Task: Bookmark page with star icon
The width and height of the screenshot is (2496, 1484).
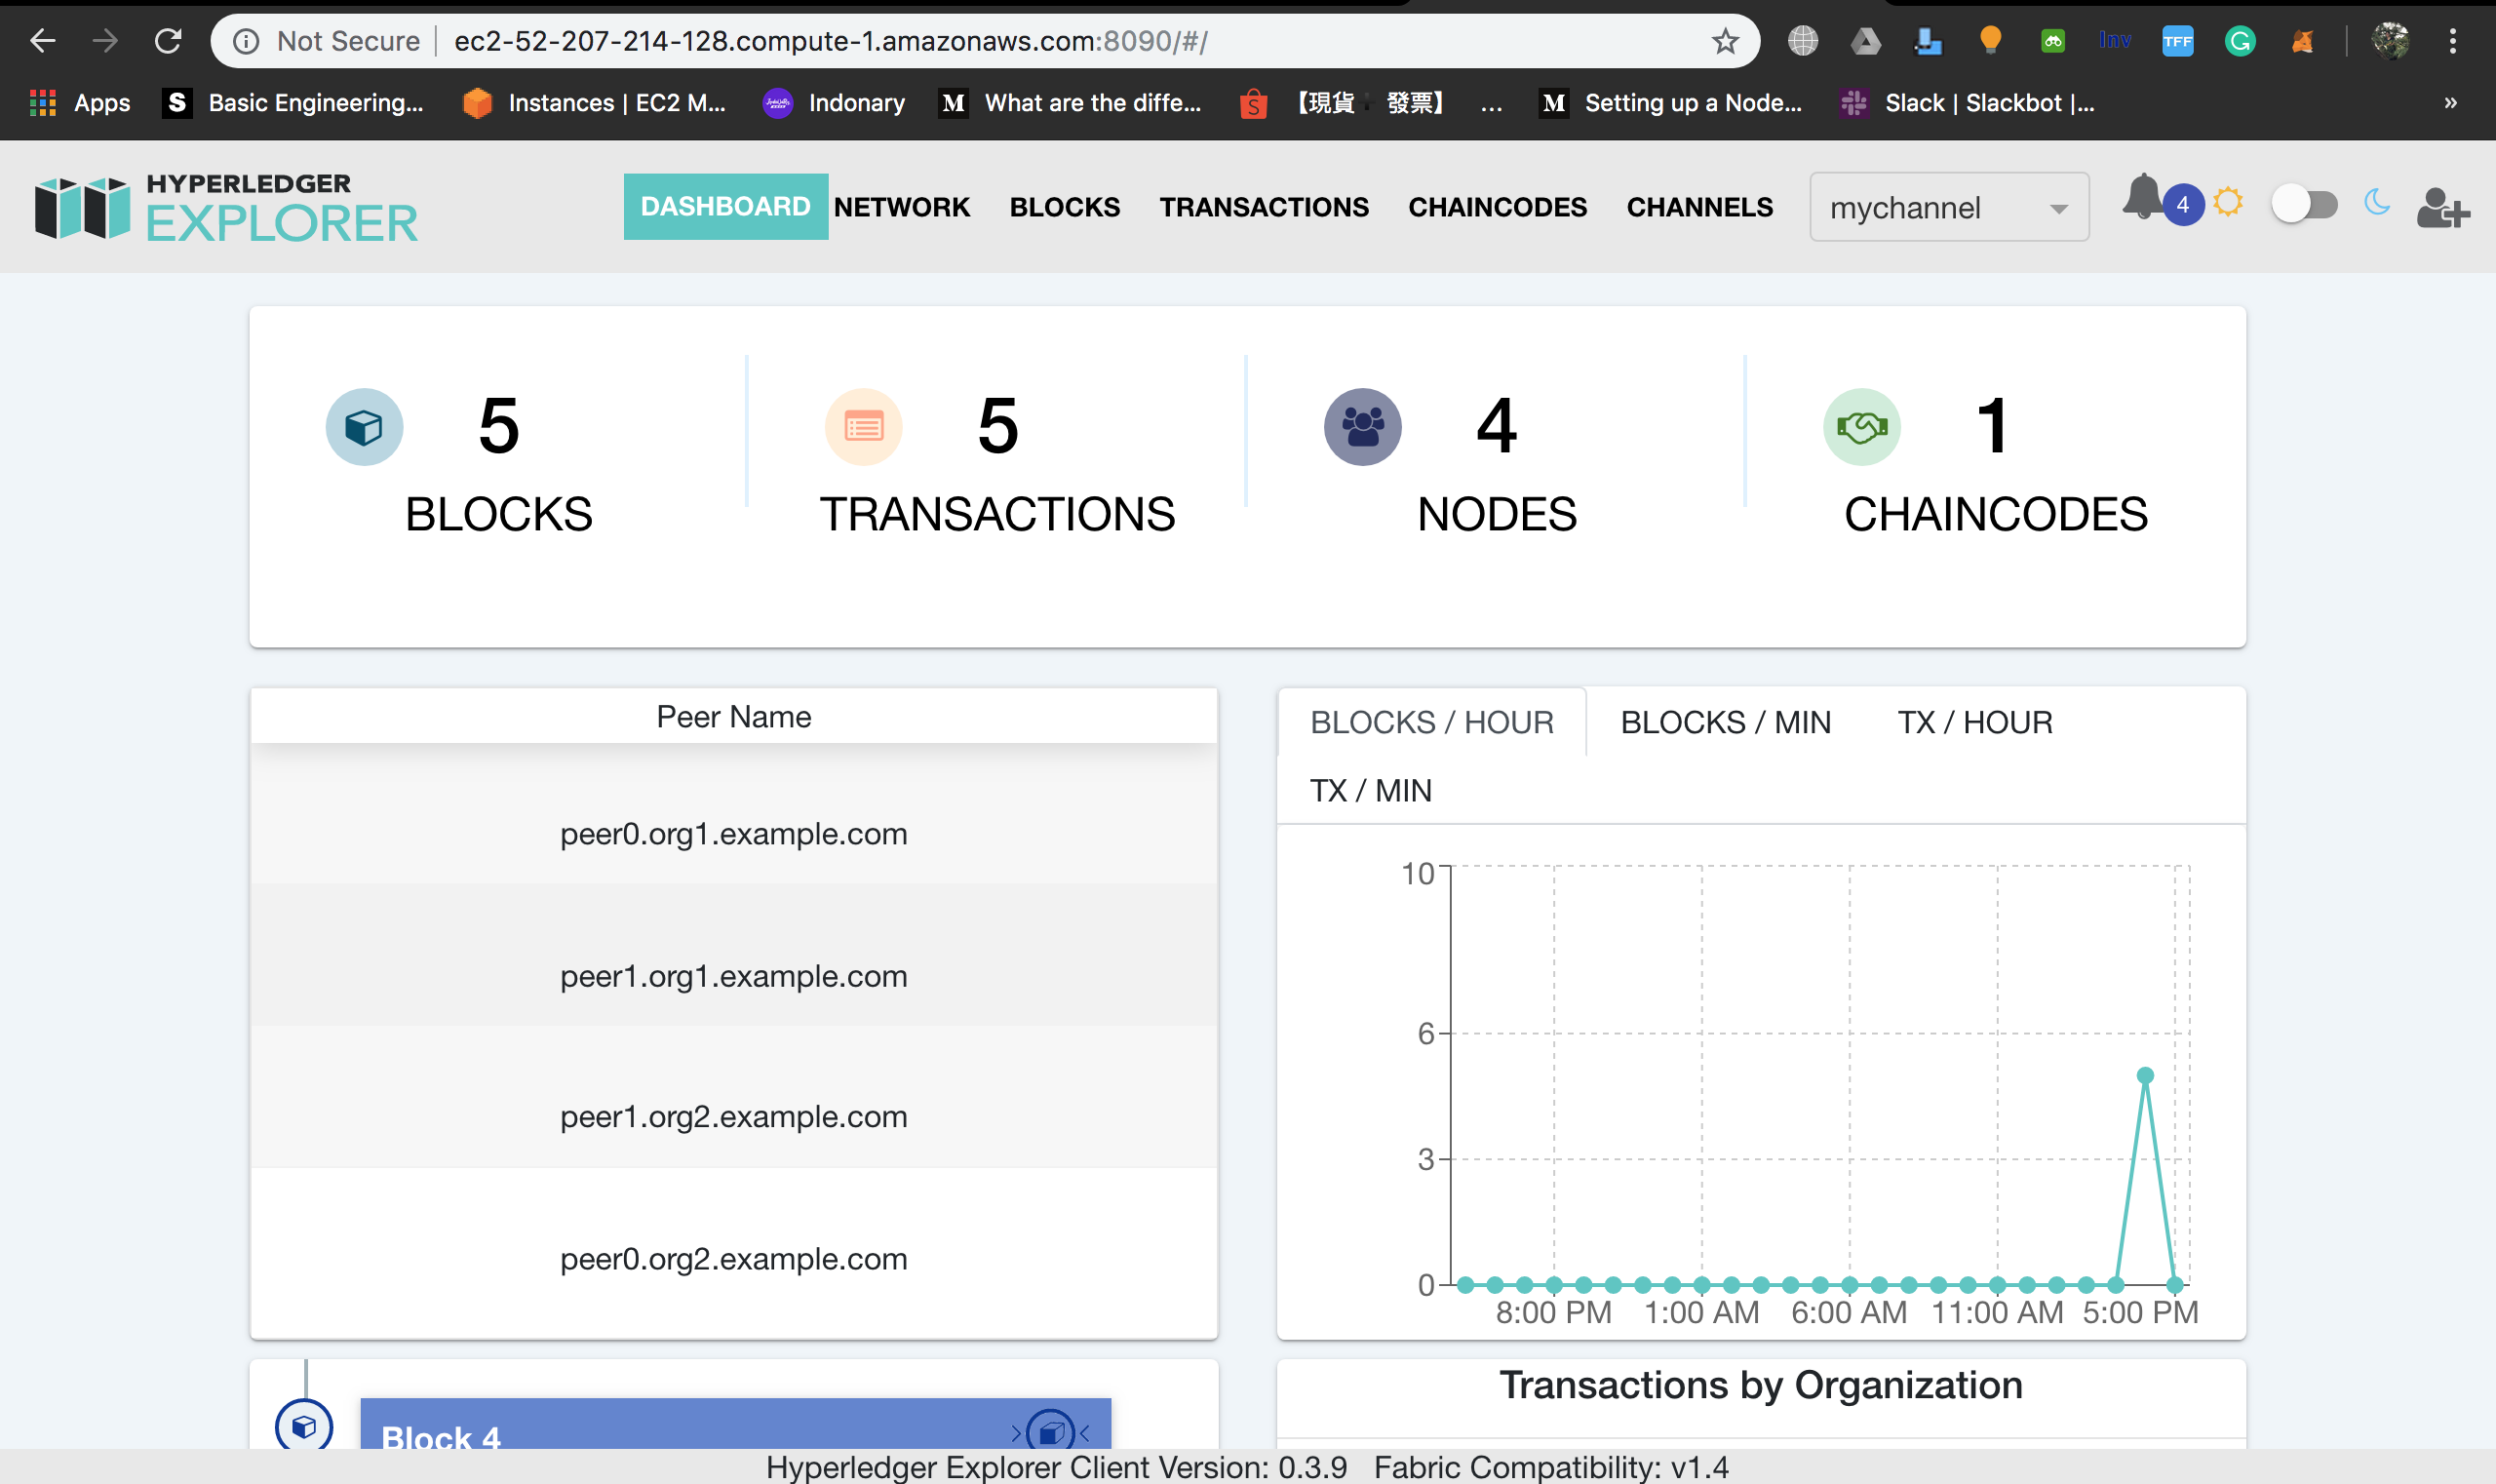Action: [1725, 42]
